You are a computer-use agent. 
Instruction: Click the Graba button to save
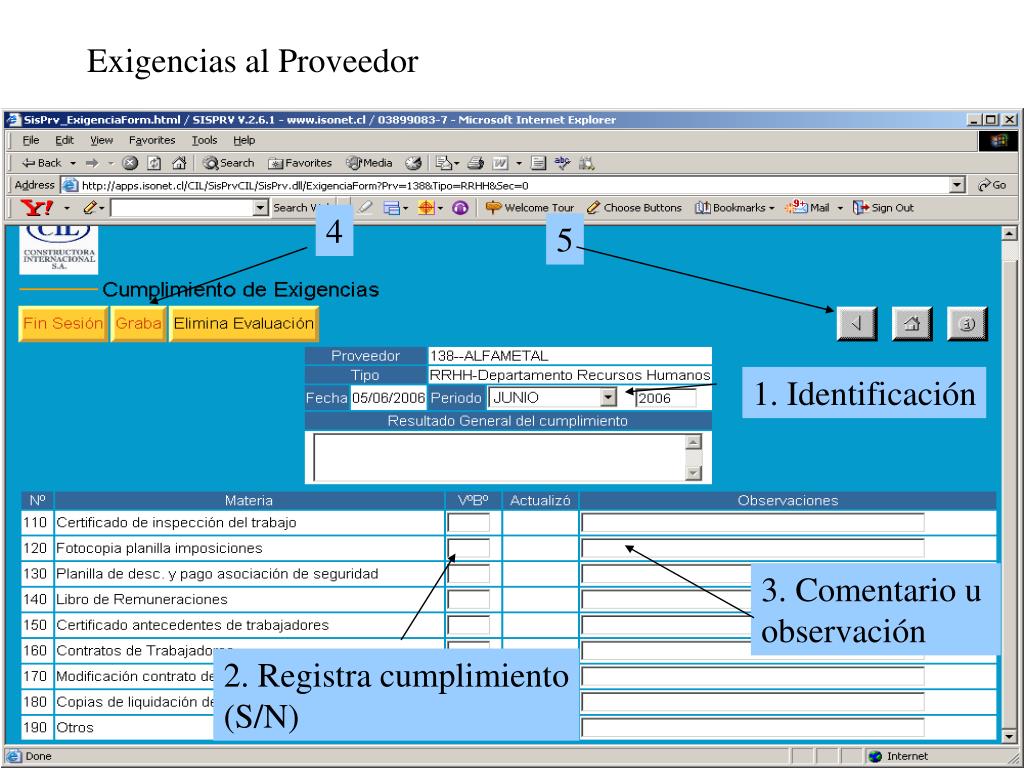click(138, 323)
